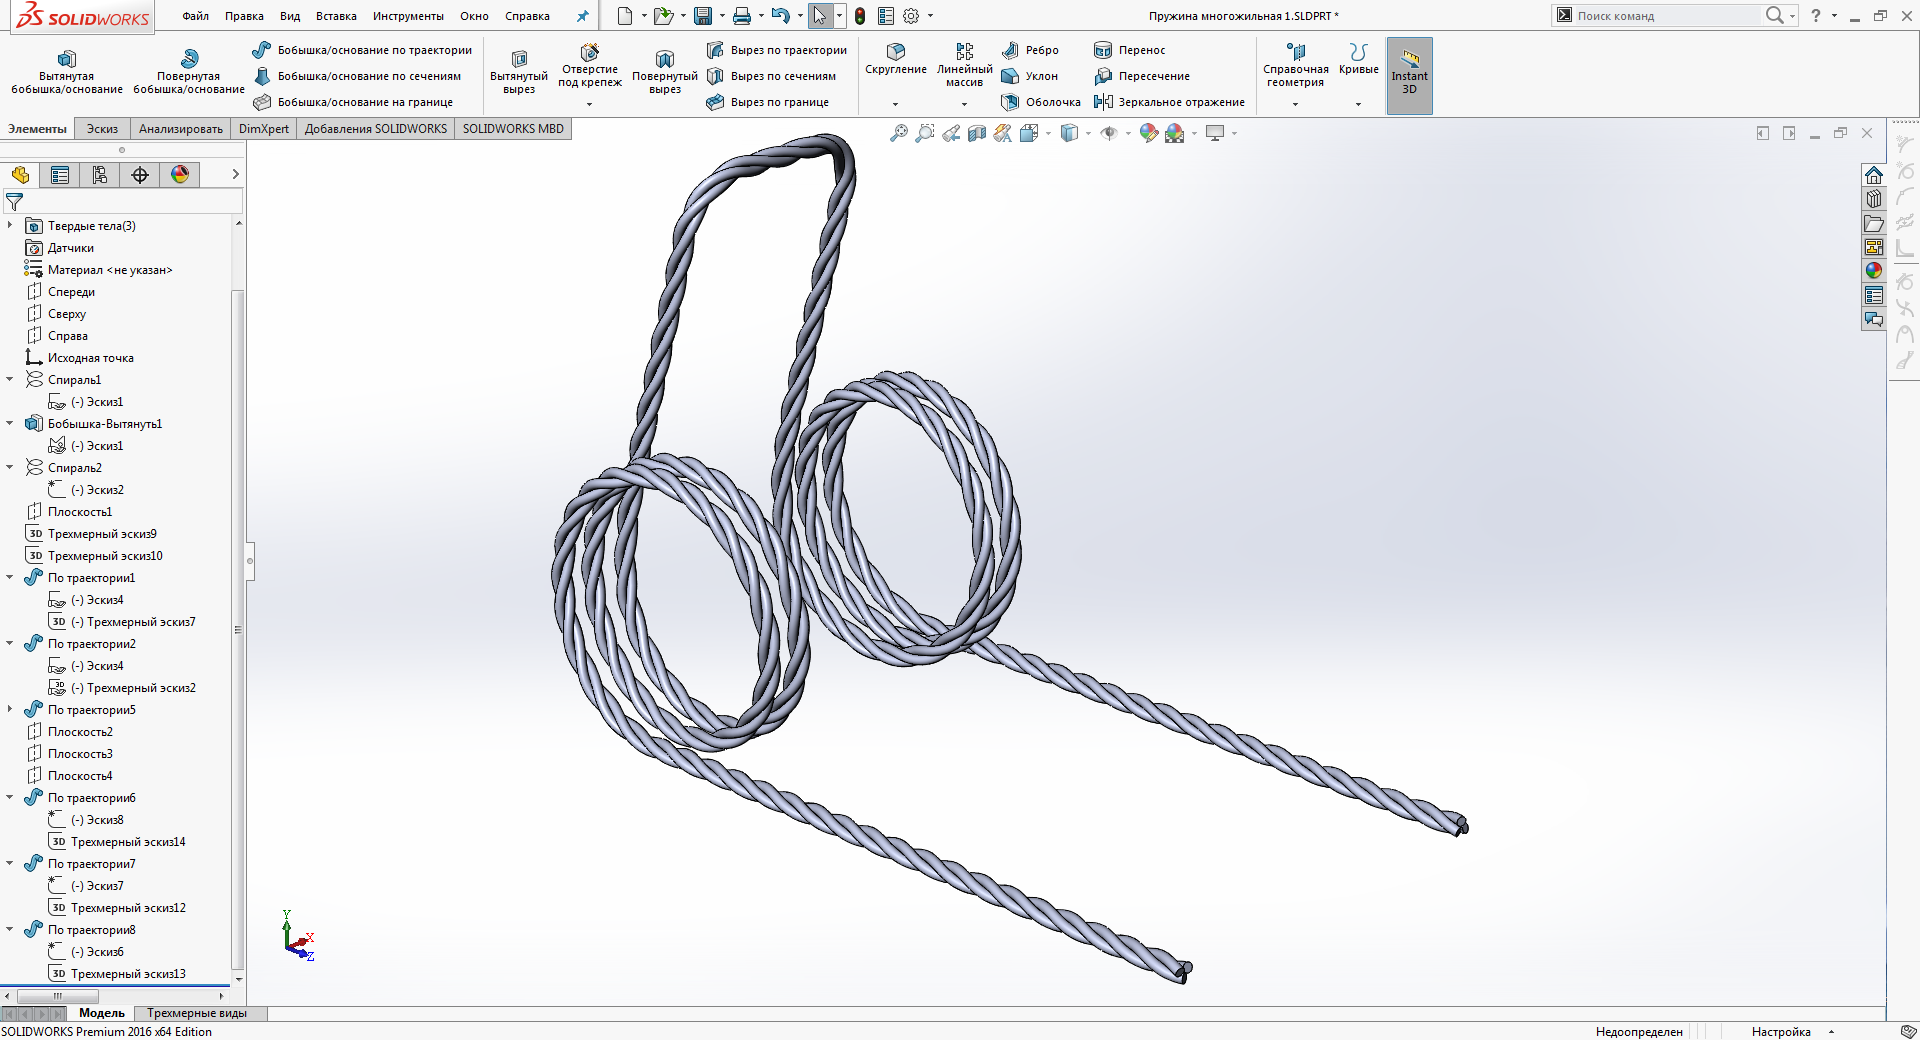This screenshot has height=1040, width=1920.
Task: Switch to the Анализировать tab
Action: tap(181, 129)
